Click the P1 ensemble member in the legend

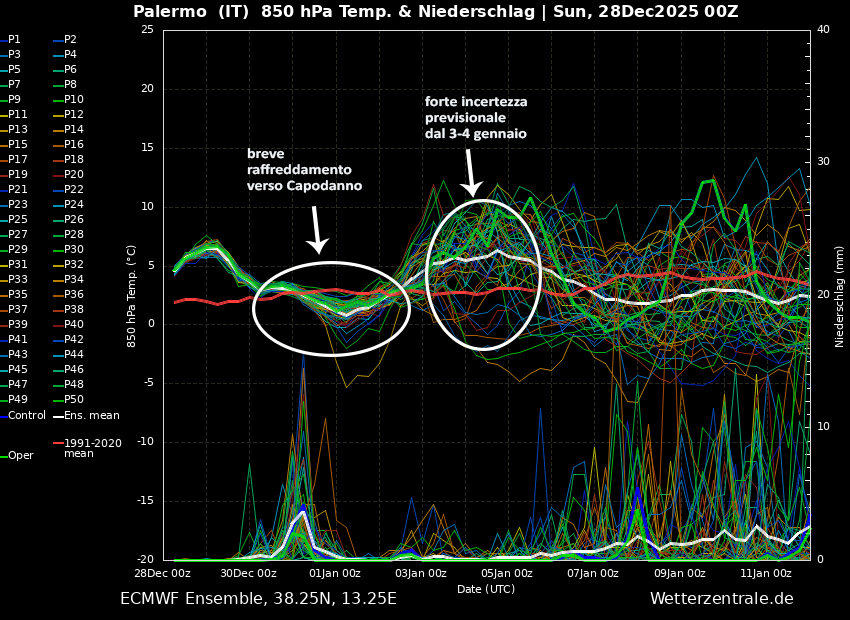13,40
